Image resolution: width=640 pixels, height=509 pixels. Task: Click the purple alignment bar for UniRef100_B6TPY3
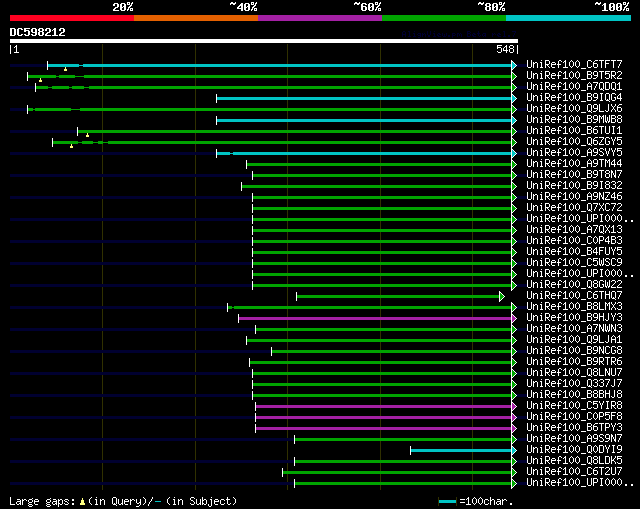pos(383,429)
